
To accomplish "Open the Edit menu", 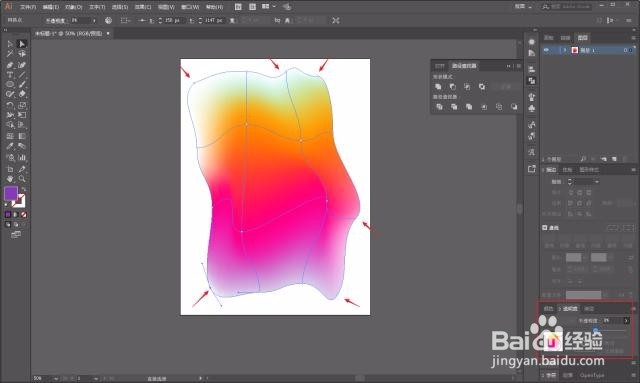I will [51, 7].
